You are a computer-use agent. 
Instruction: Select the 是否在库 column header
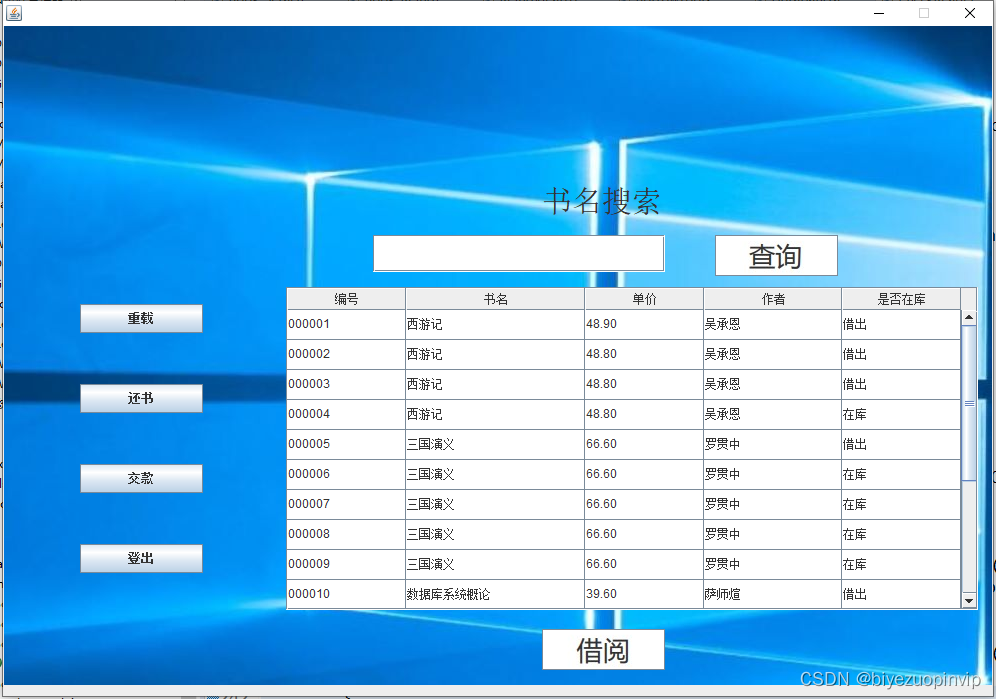tap(901, 299)
